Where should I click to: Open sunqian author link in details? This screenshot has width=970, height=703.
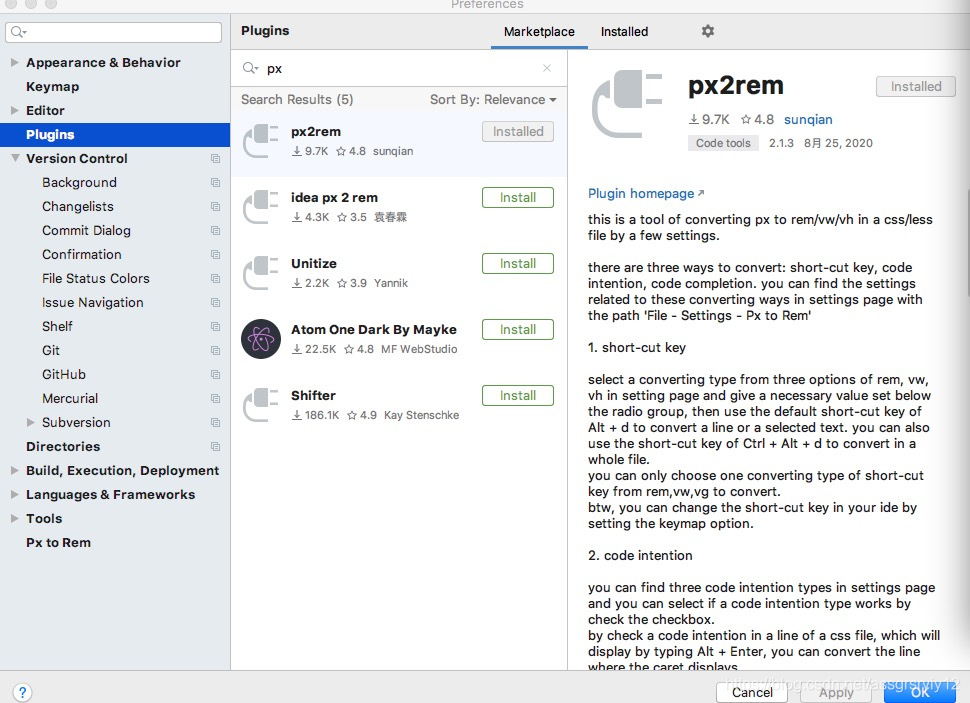[x=808, y=119]
